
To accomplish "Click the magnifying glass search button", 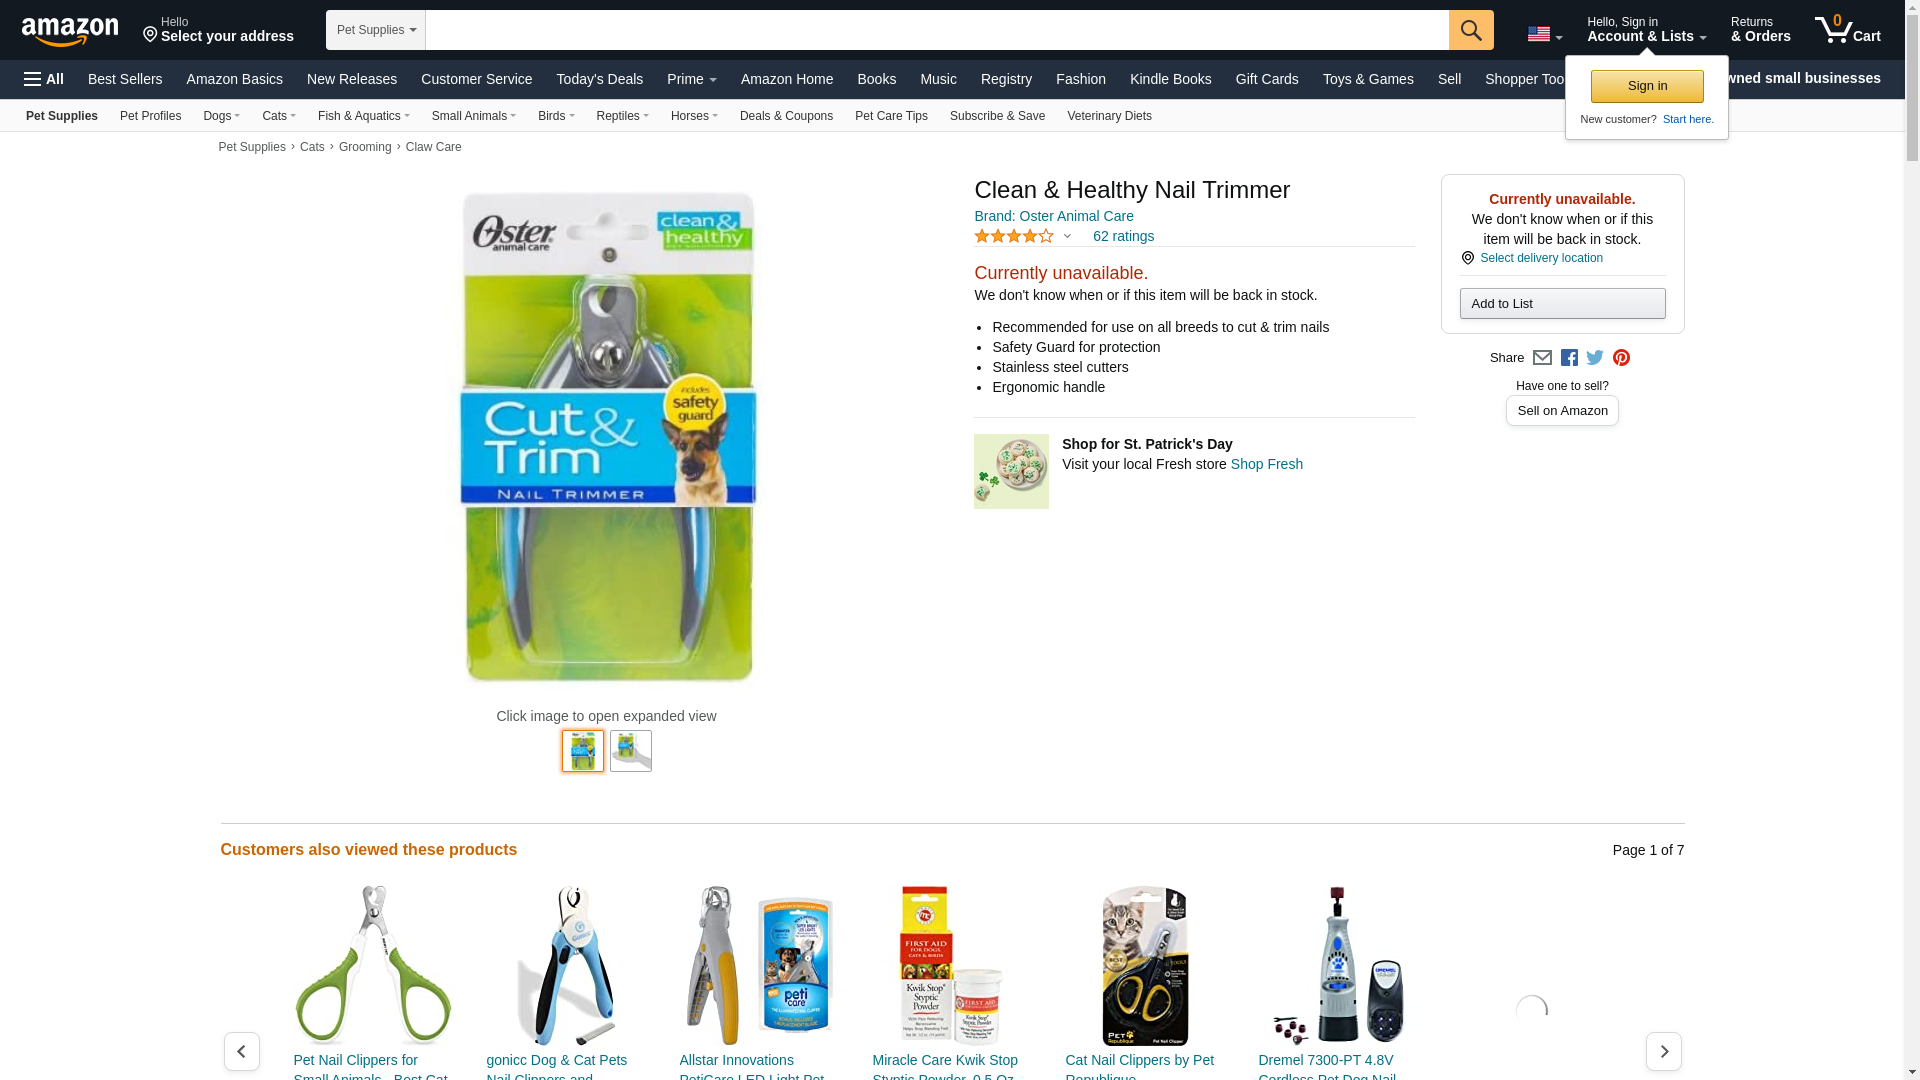I will [1471, 30].
